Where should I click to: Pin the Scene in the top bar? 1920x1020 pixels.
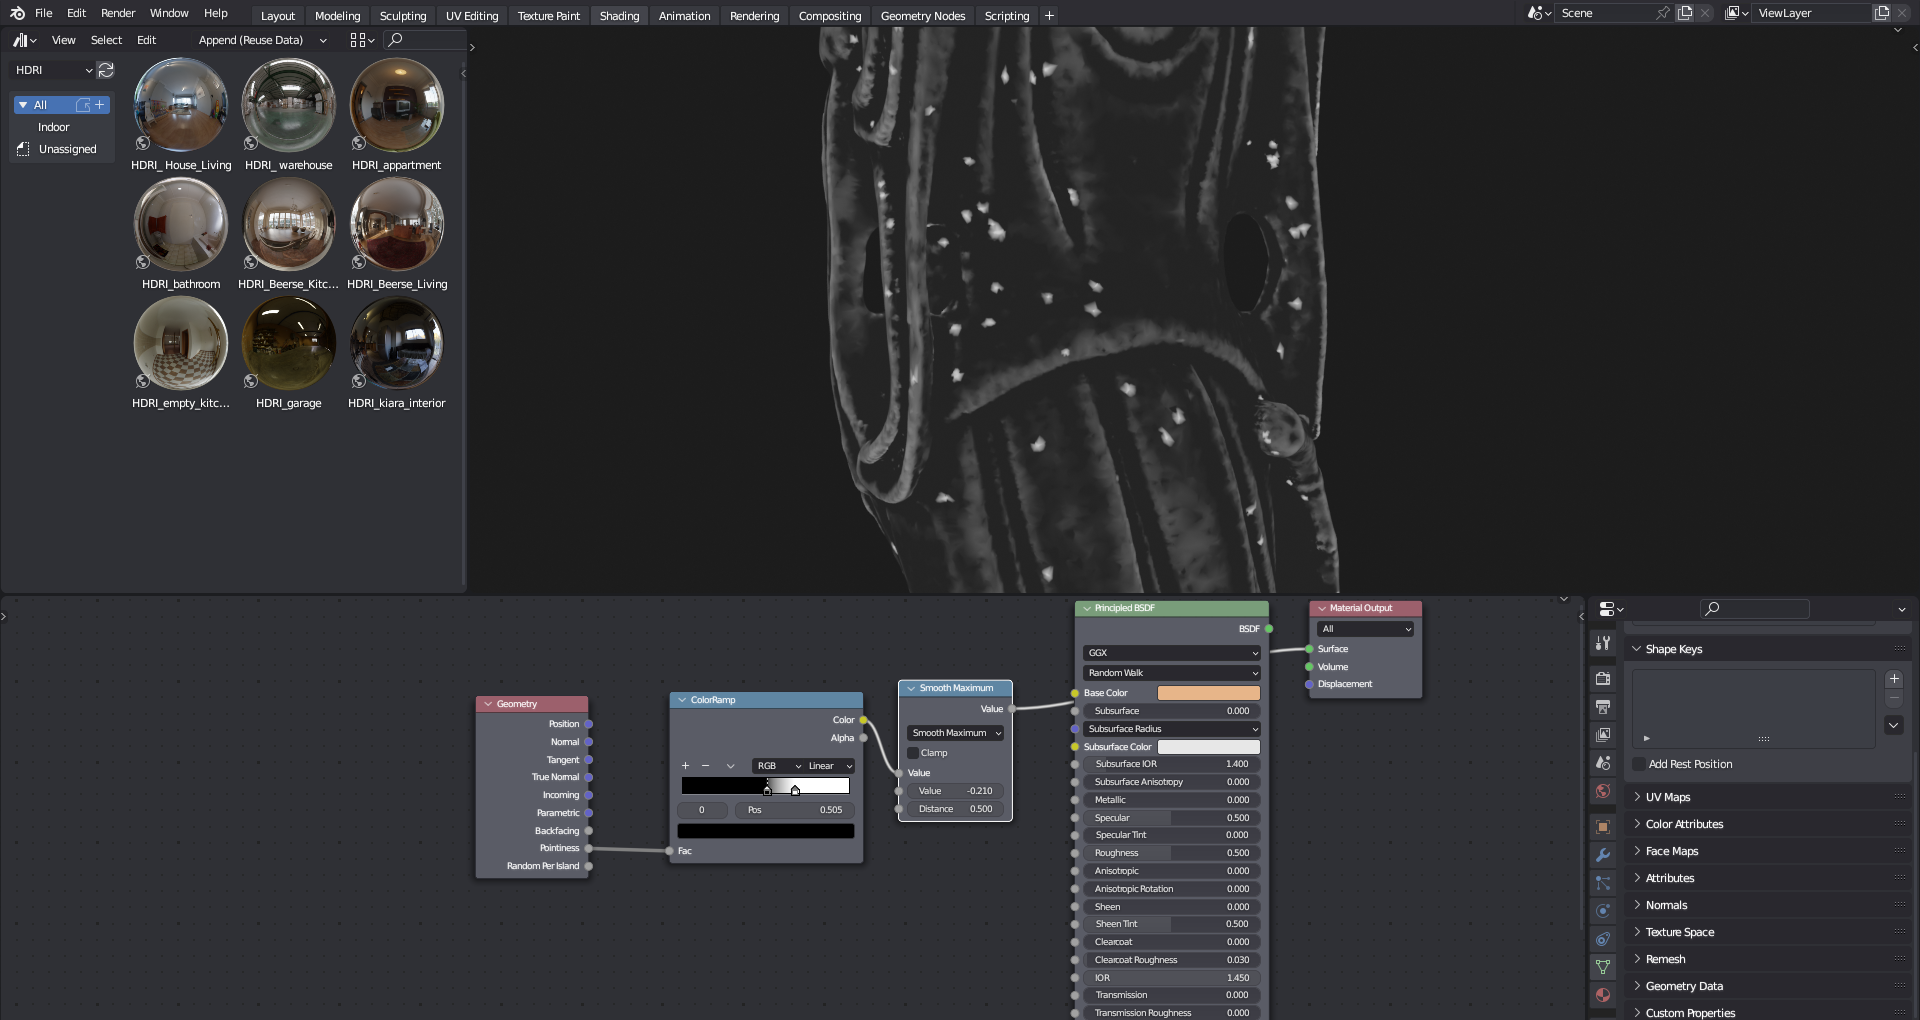1663,13
